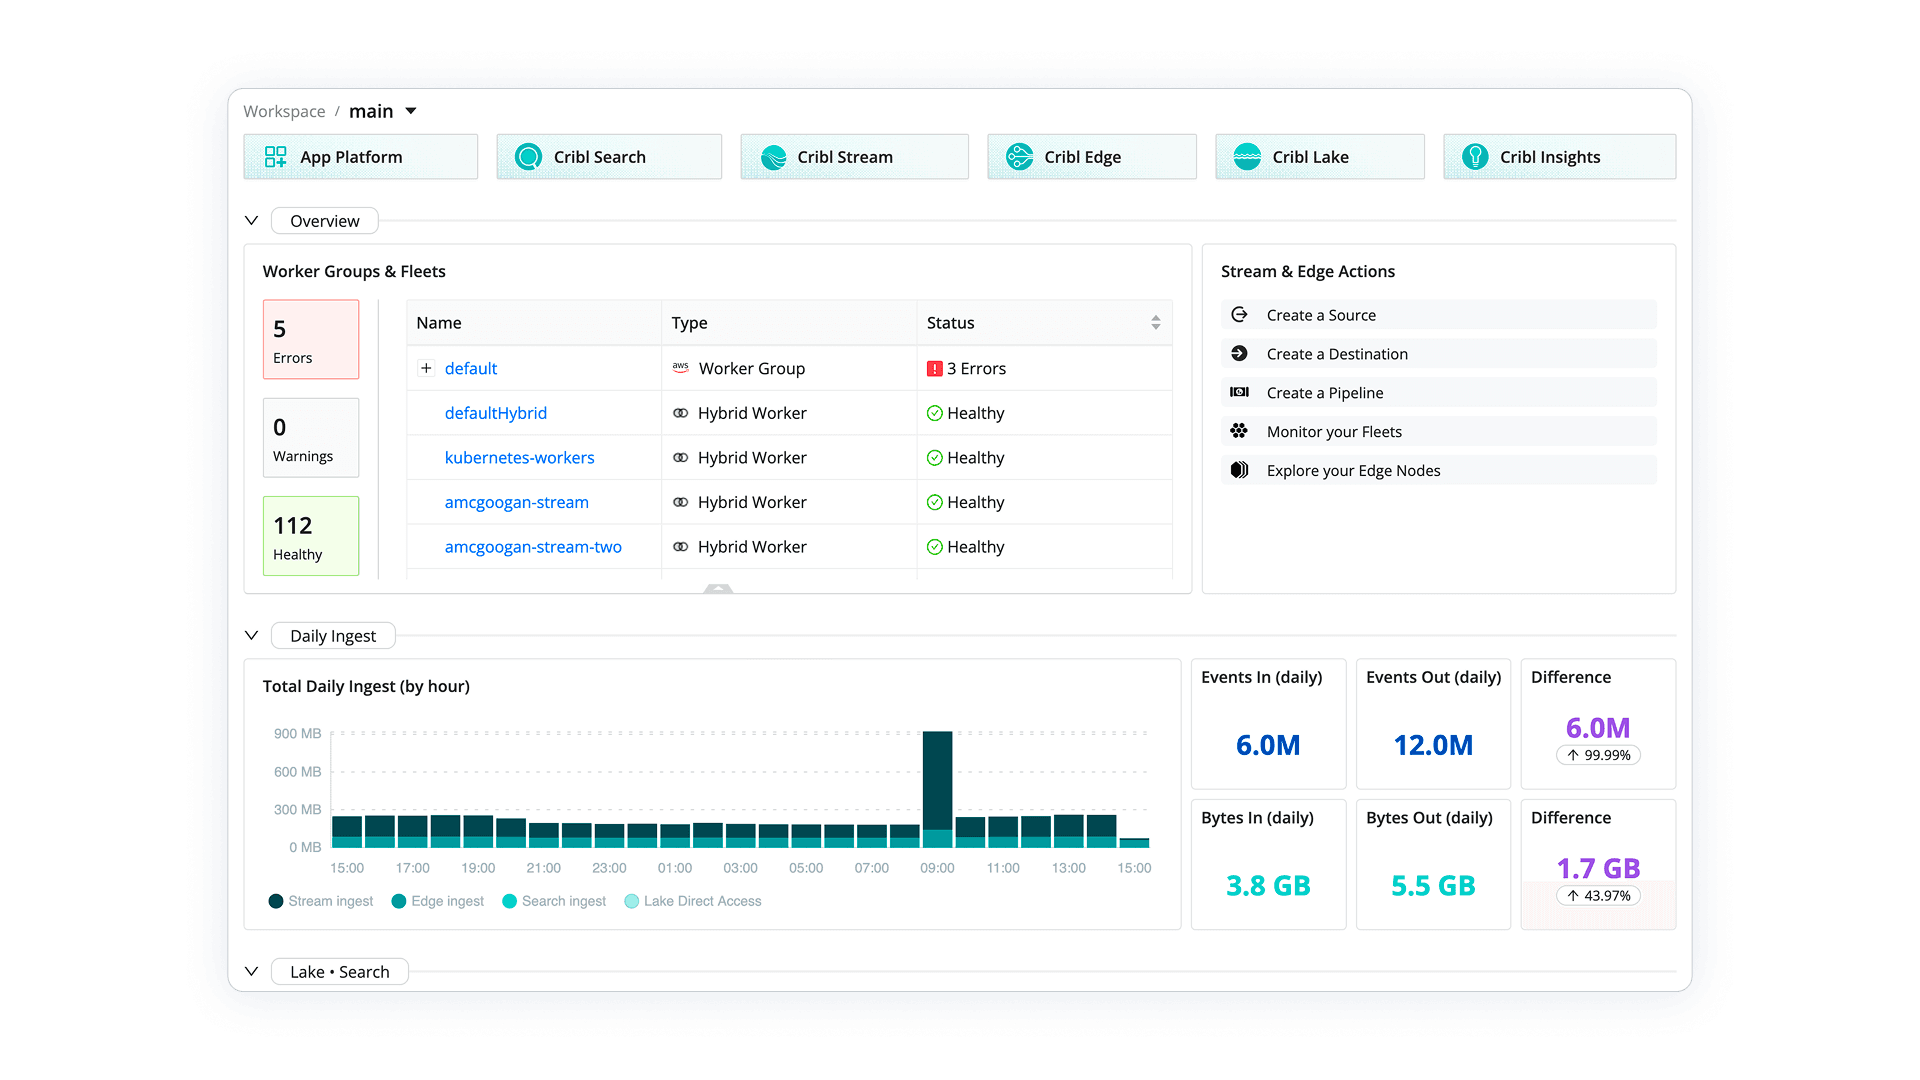Screen dimensions: 1920x1080
Task: Click the AWS icon in default row
Action: [681, 368]
